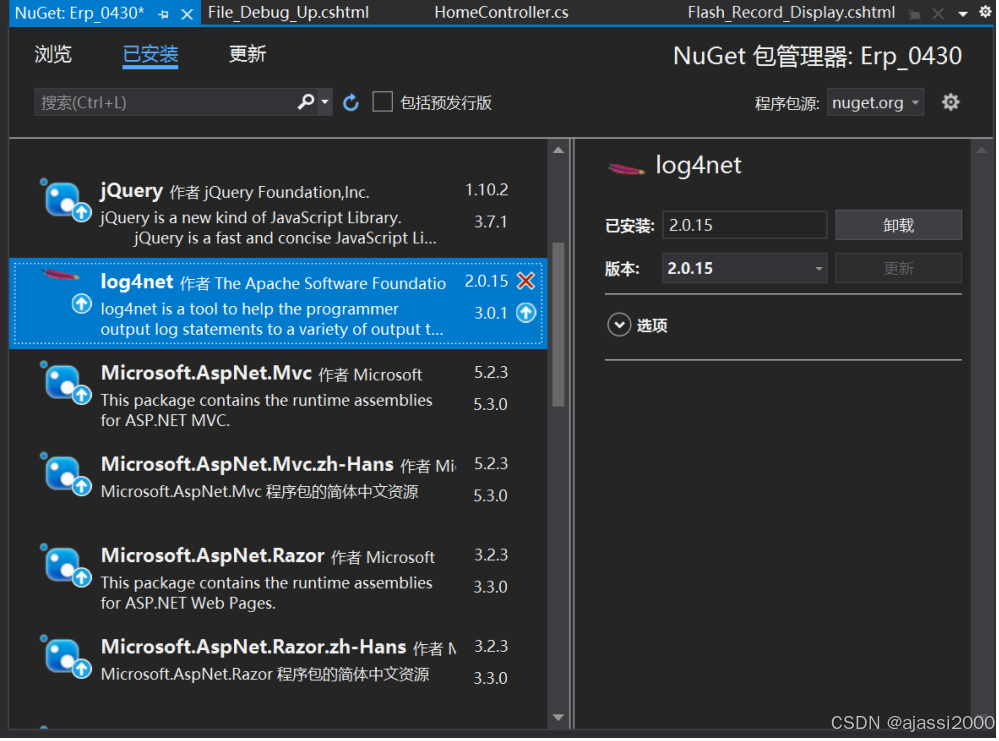Viewport: 999px width, 741px height.
Task: Click log4net description text in list
Action: coord(272,319)
